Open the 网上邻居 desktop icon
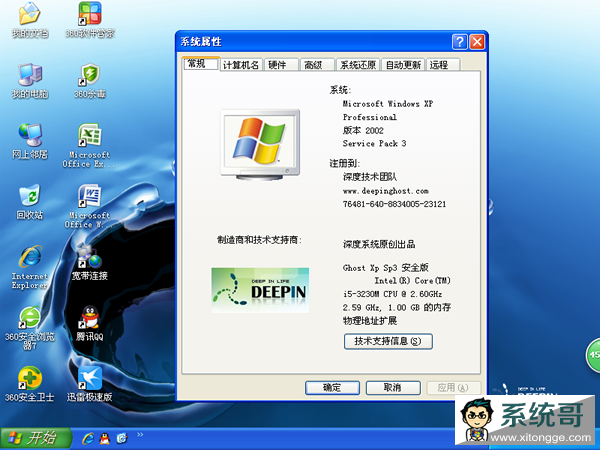This screenshot has width=600, height=450. (30, 141)
